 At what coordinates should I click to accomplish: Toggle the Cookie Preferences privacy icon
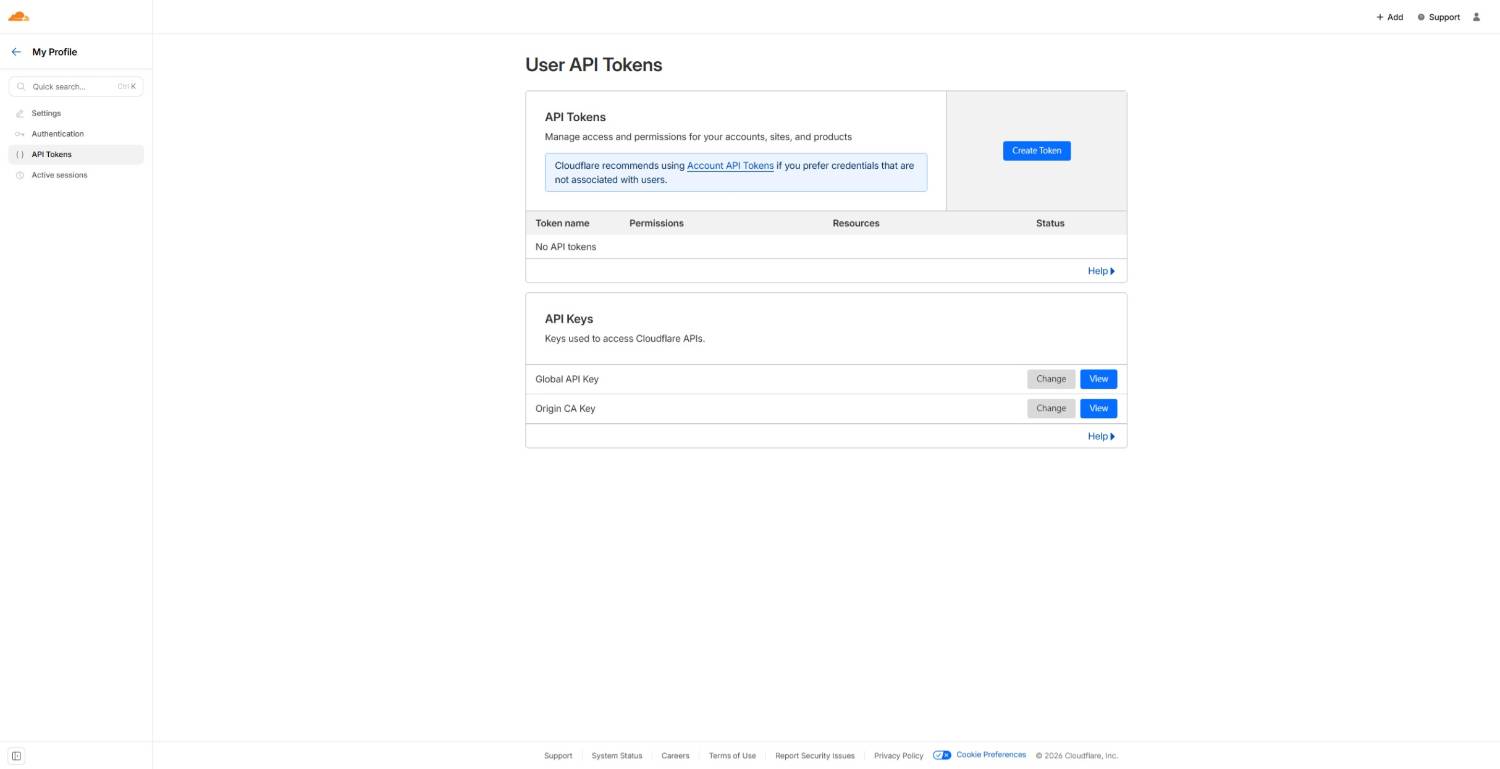pyautogui.click(x=941, y=755)
